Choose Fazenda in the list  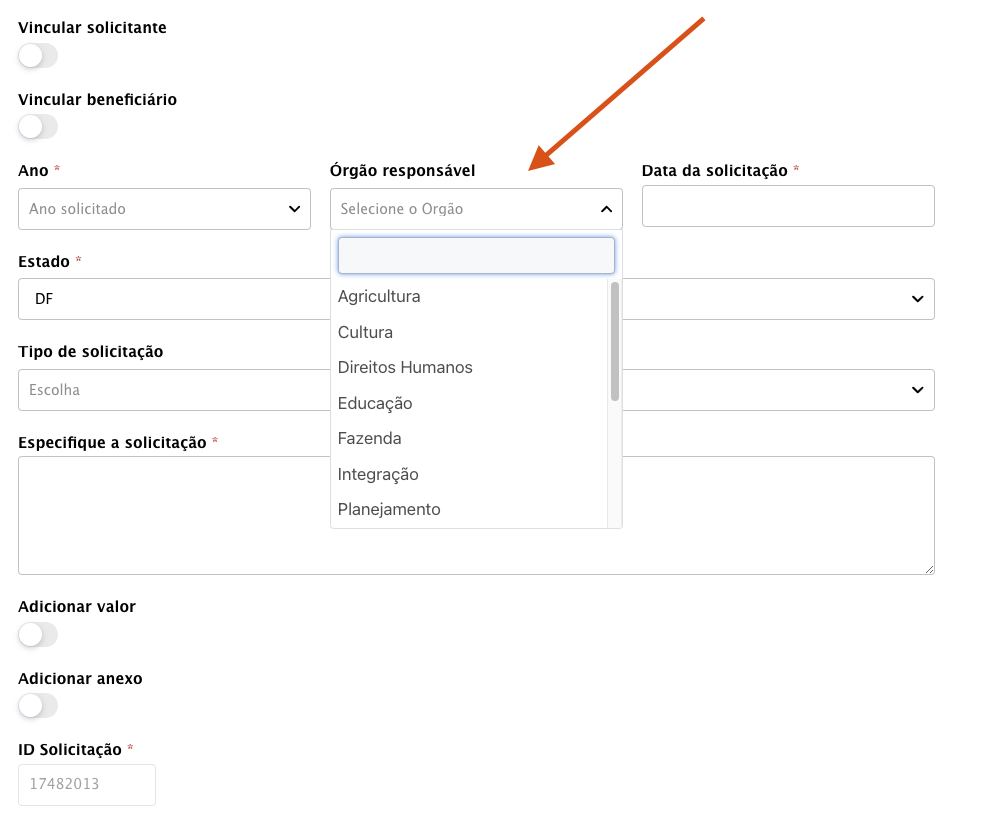369,439
